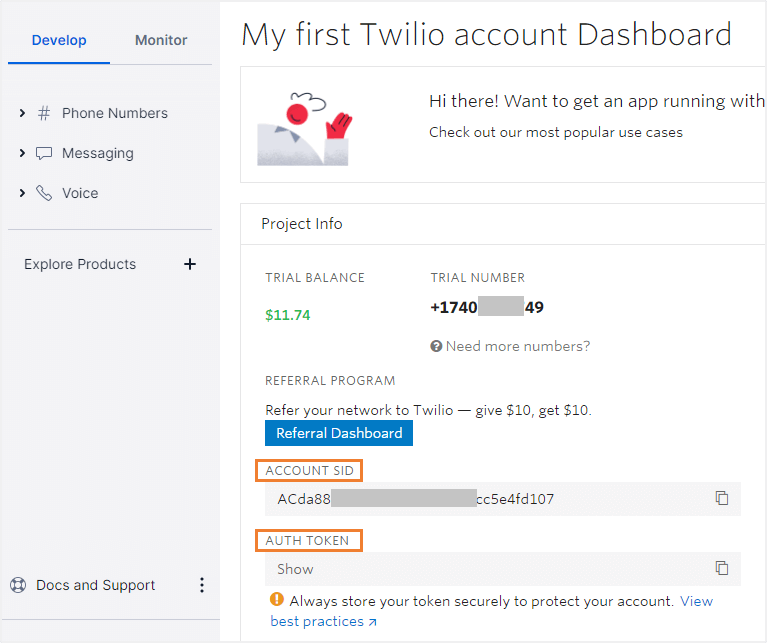Open Voice in sidebar
The height and width of the screenshot is (643, 767).
coord(80,193)
